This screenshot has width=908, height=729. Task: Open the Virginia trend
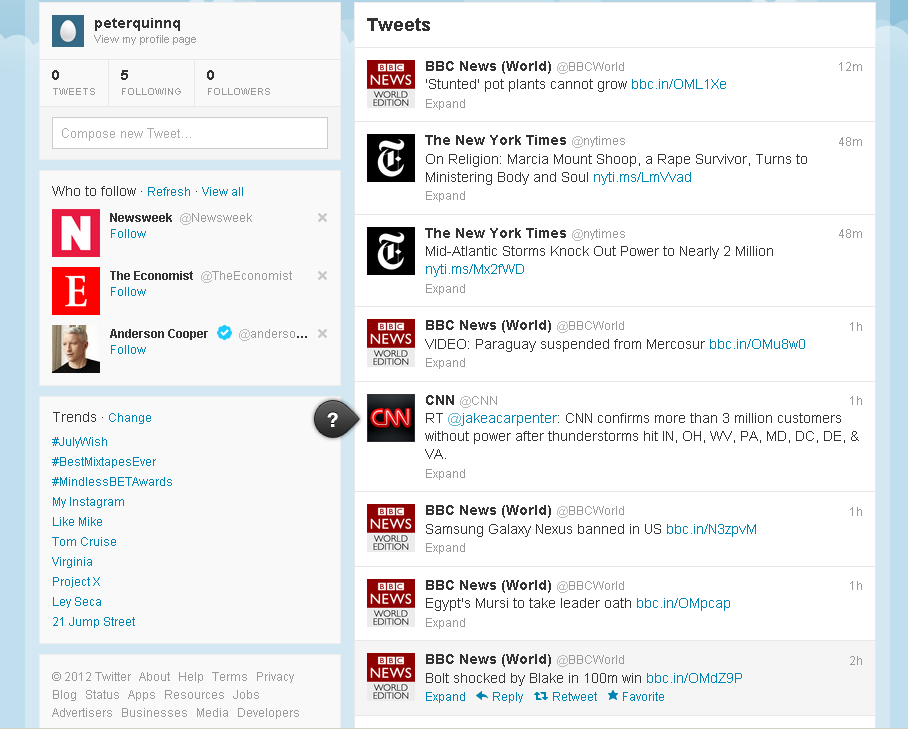coord(72,562)
